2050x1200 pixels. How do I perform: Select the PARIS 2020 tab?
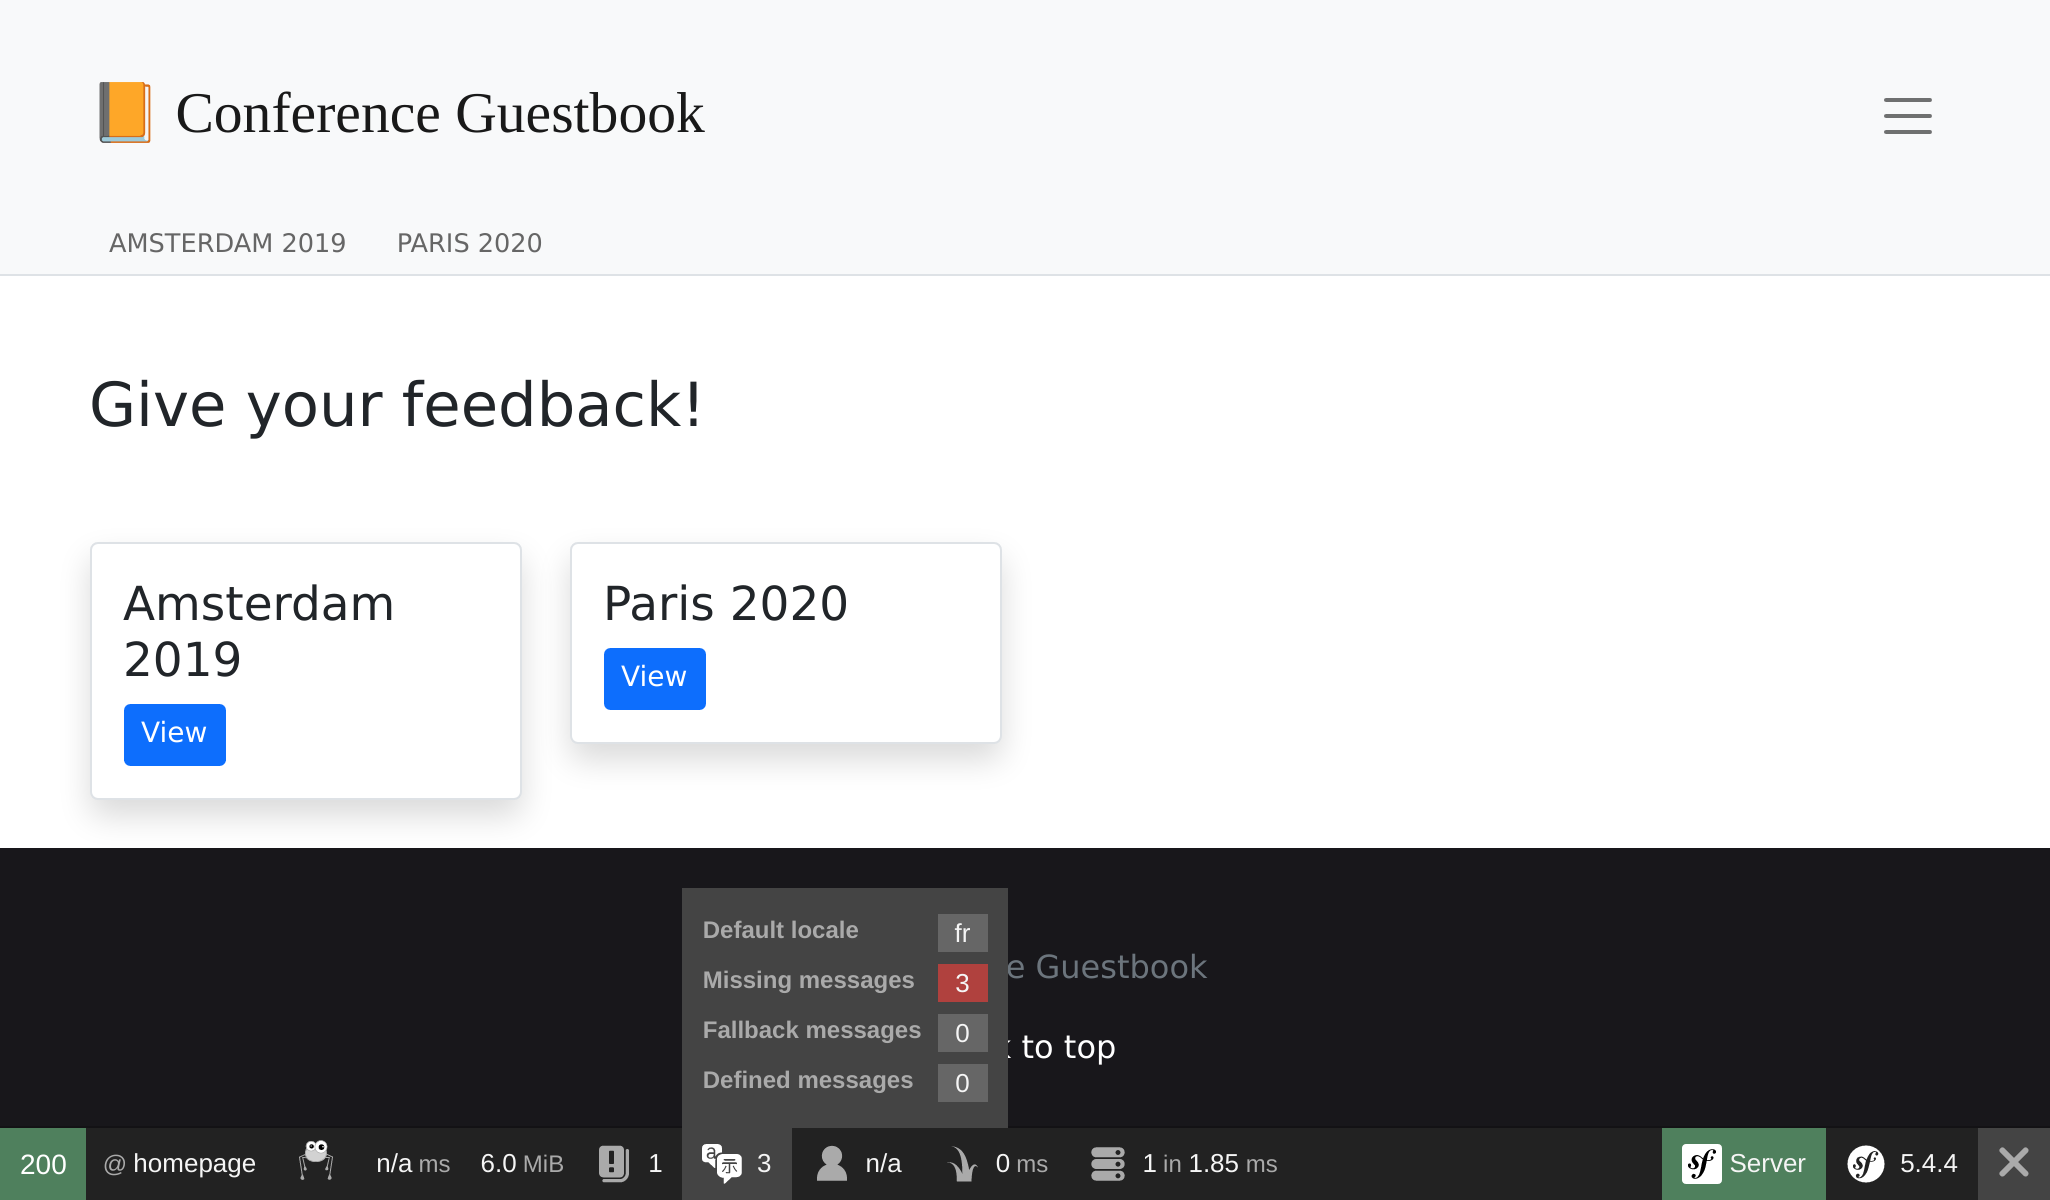click(469, 243)
